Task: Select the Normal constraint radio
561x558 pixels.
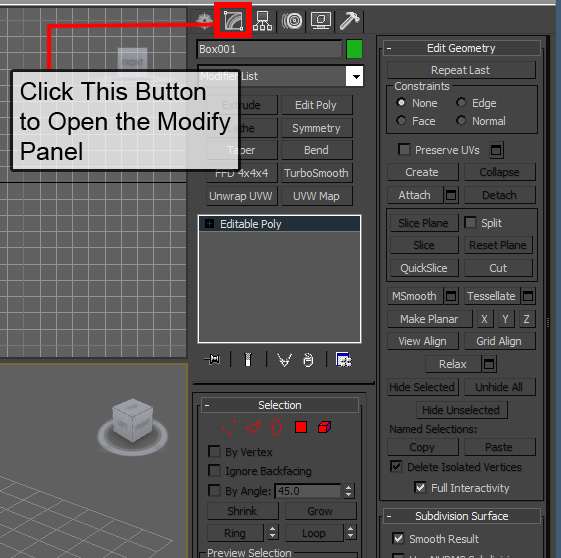Action: click(461, 121)
